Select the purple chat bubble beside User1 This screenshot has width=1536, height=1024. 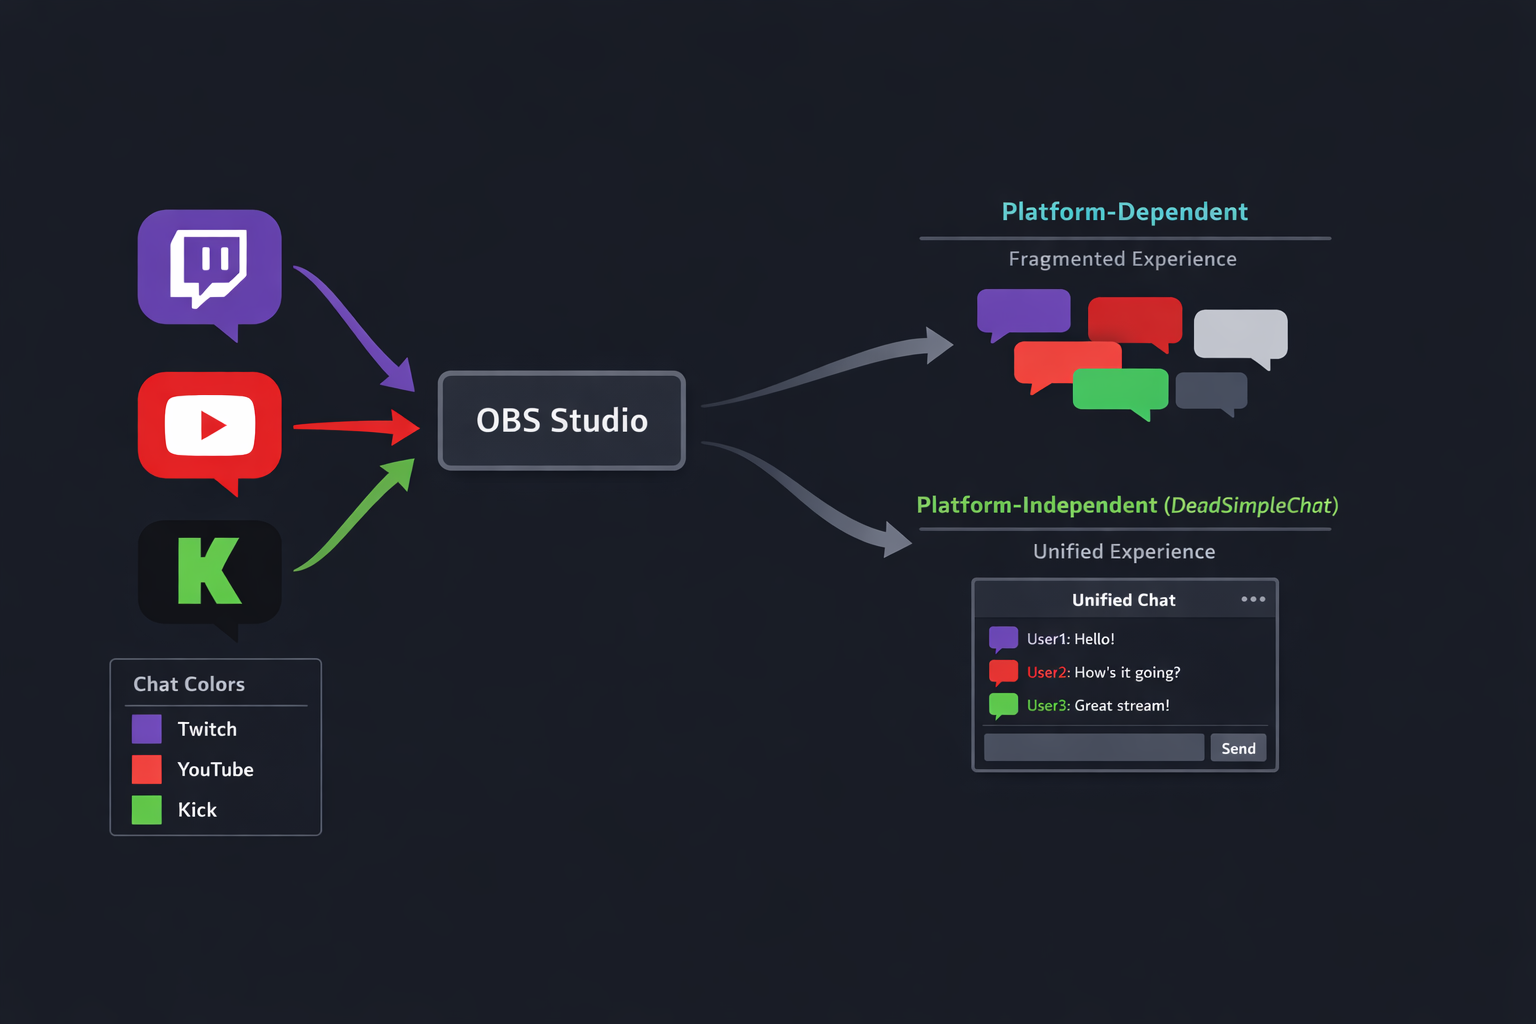tap(1003, 638)
